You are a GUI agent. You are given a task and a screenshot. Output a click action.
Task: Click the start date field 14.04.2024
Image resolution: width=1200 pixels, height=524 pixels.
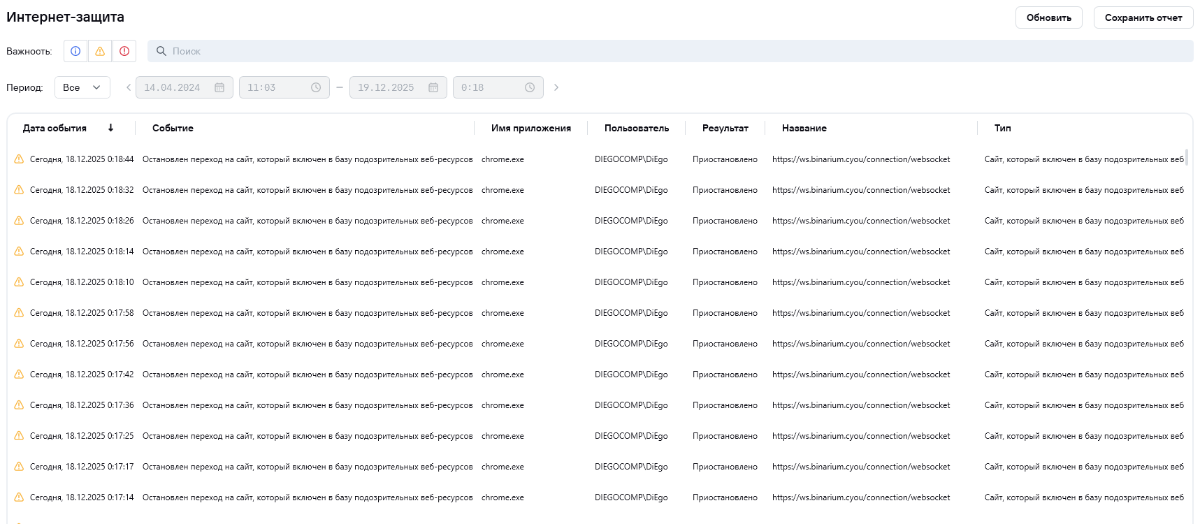coord(173,88)
